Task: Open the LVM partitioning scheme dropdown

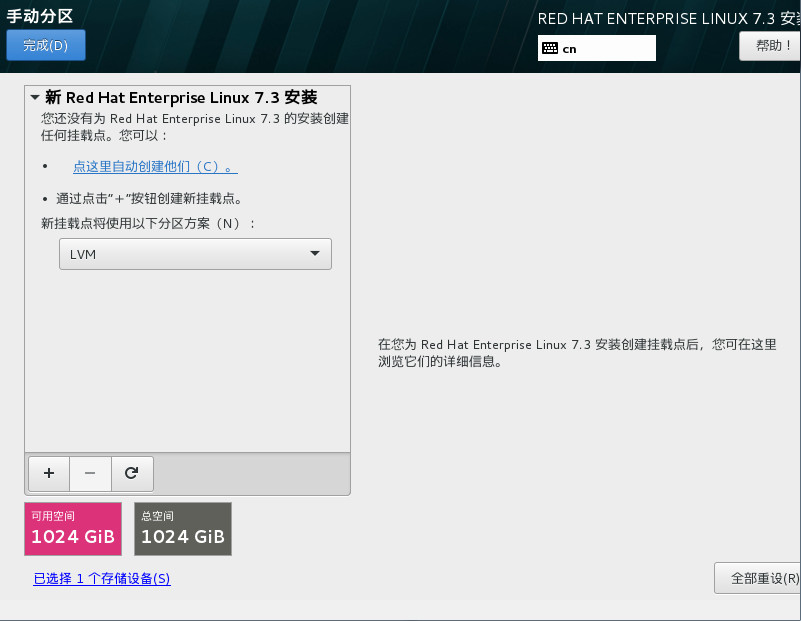Action: [195, 254]
